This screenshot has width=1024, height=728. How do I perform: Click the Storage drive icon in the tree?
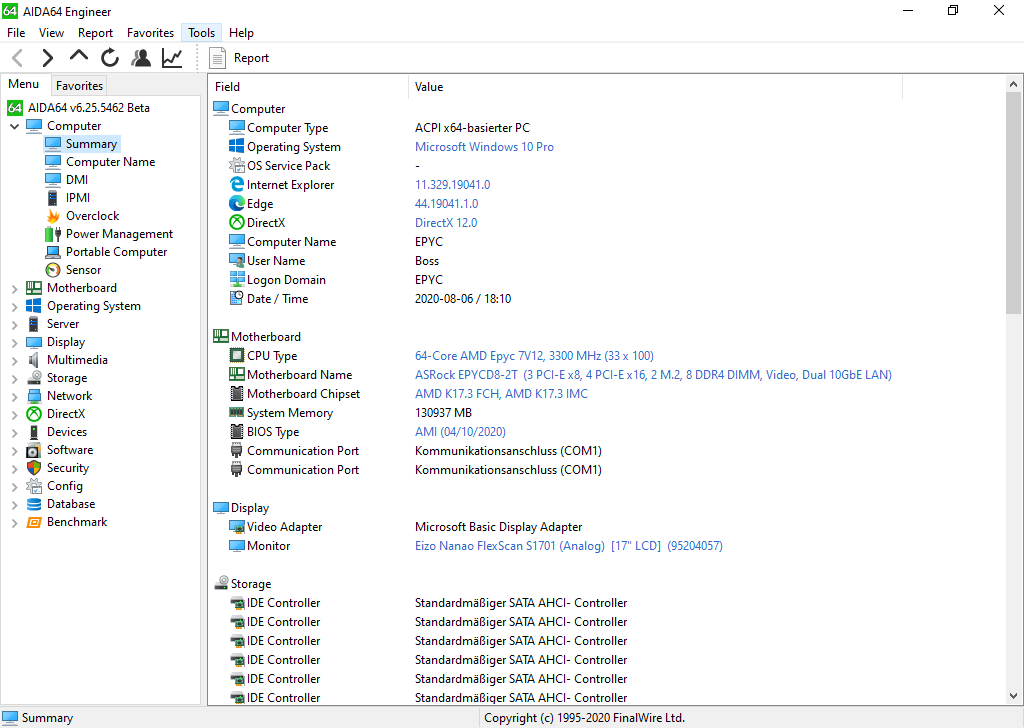point(34,378)
